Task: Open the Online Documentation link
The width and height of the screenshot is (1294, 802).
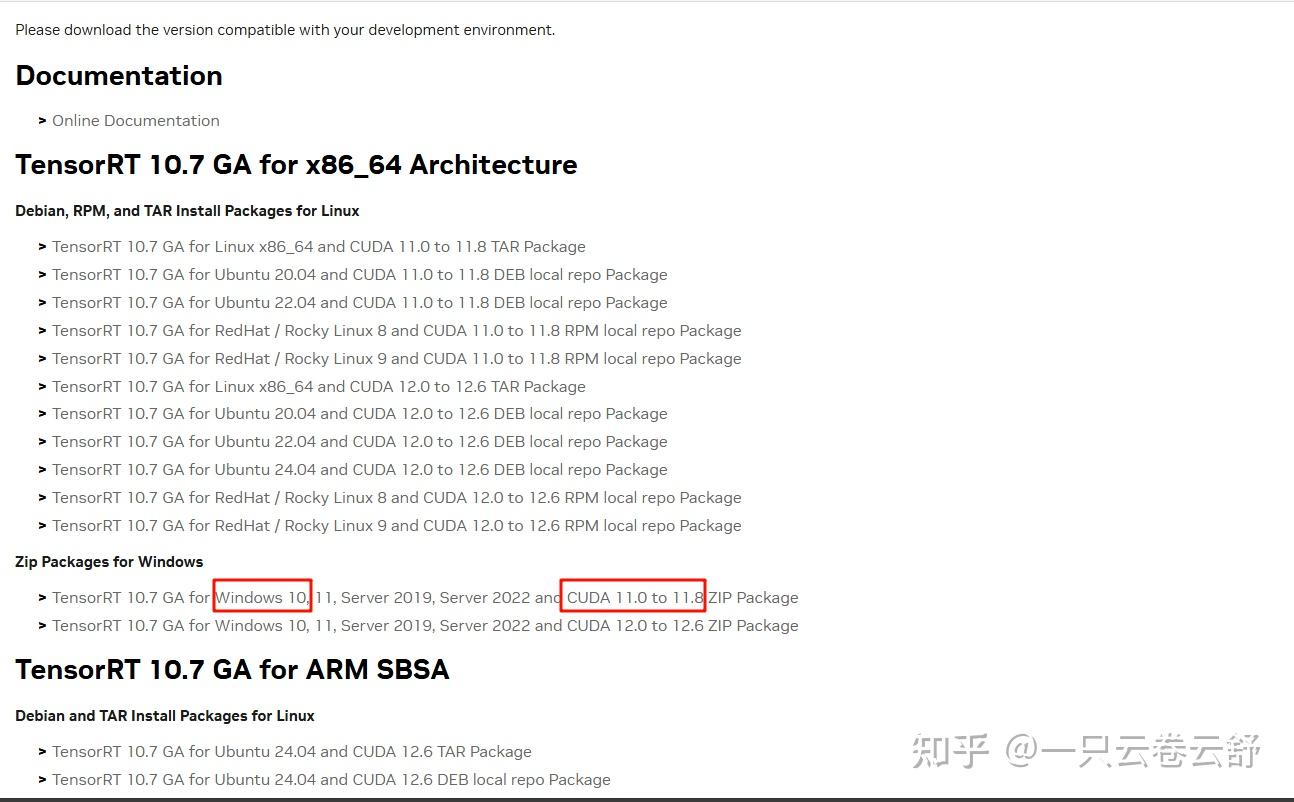Action: coord(135,121)
